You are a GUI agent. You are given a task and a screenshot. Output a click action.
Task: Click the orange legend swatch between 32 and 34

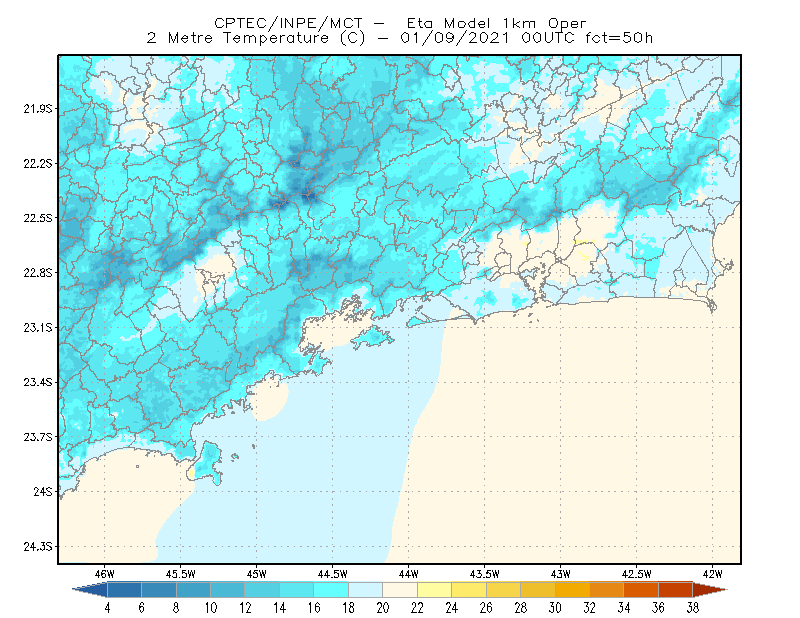point(607,590)
